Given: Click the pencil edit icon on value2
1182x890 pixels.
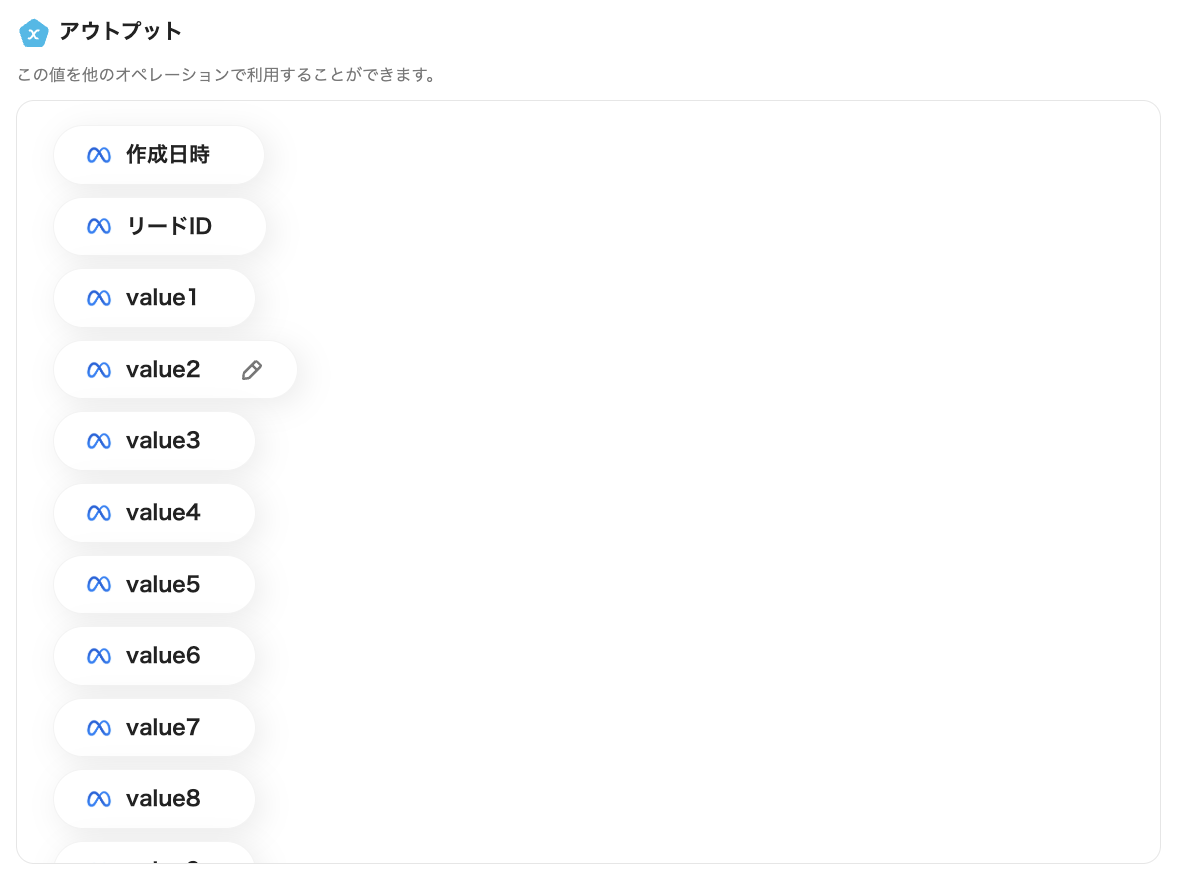Looking at the screenshot, I should 252,370.
